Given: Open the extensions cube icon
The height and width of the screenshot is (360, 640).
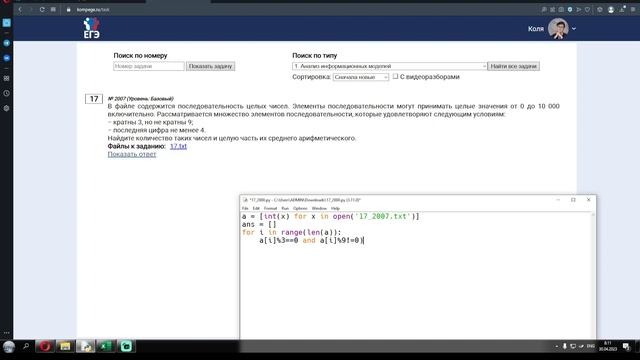Looking at the screenshot, I should pyautogui.click(x=600, y=9).
